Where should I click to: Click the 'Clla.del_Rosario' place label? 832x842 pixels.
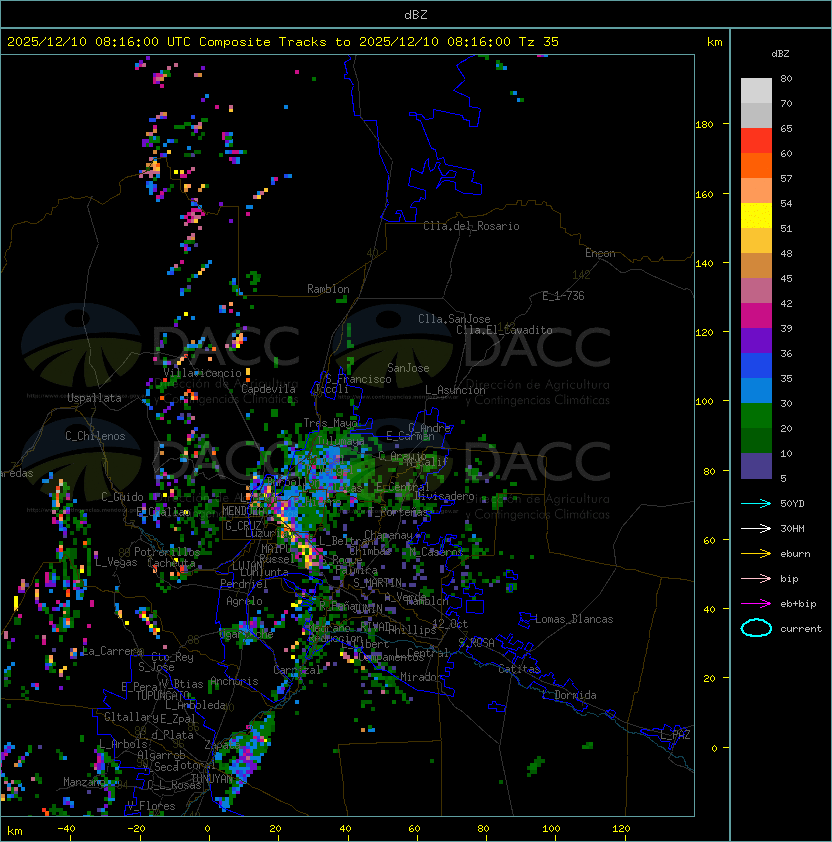(471, 226)
